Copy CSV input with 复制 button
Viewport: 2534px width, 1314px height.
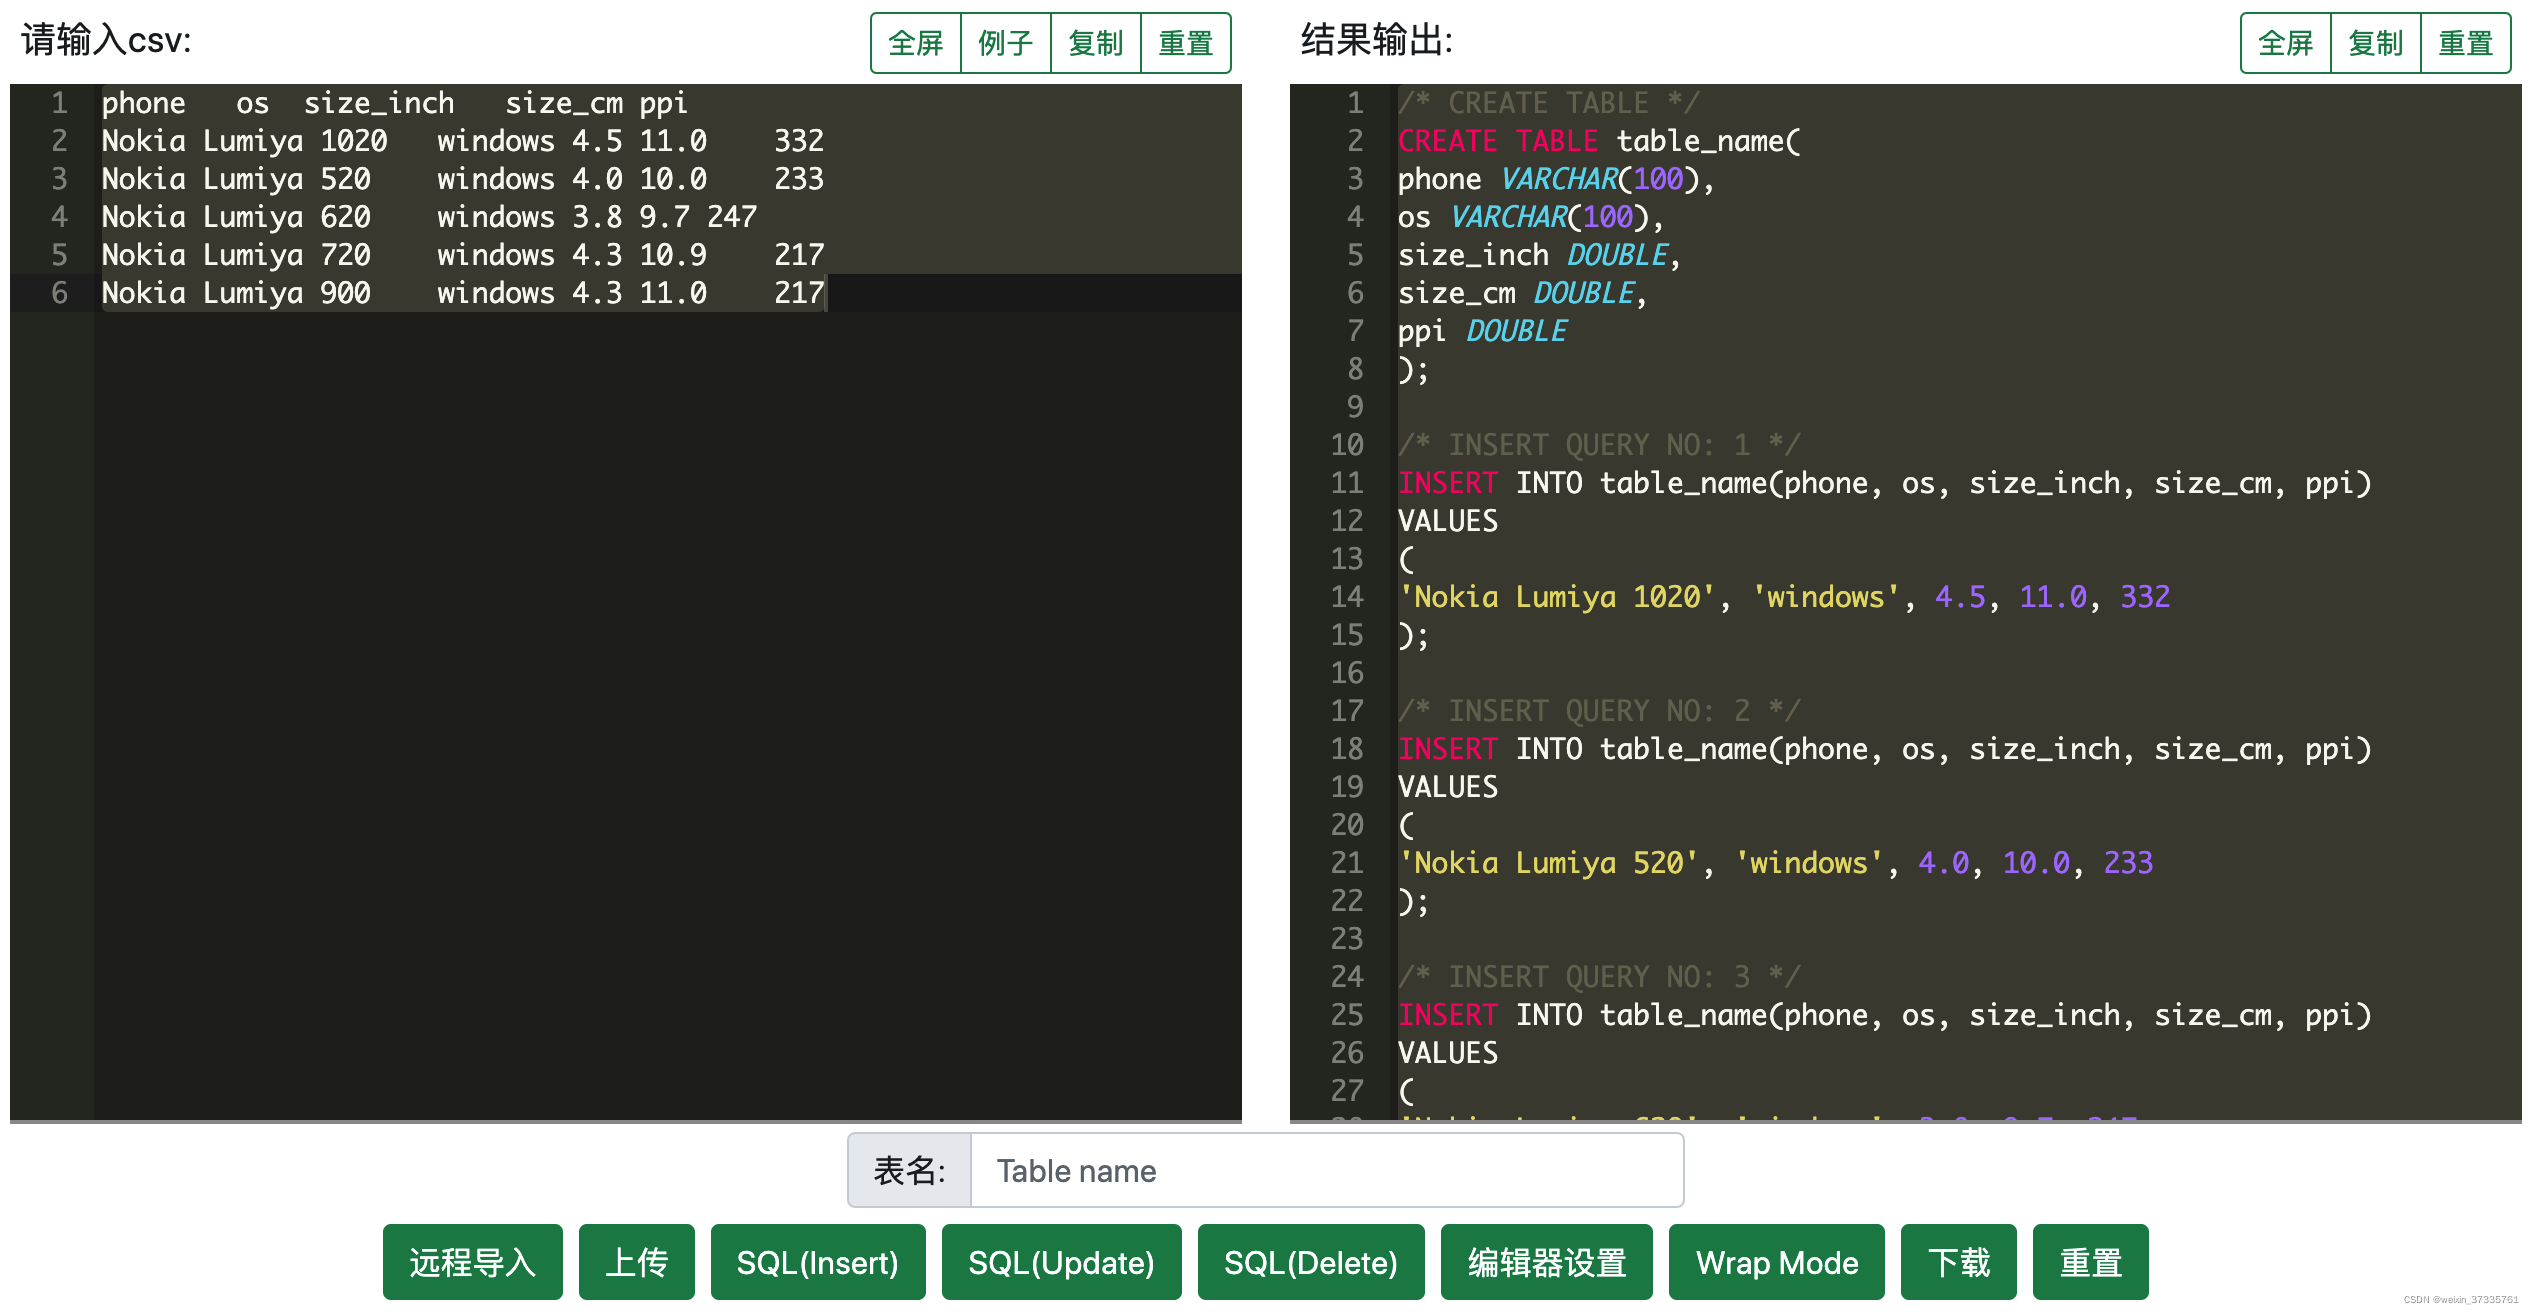(x=1095, y=43)
